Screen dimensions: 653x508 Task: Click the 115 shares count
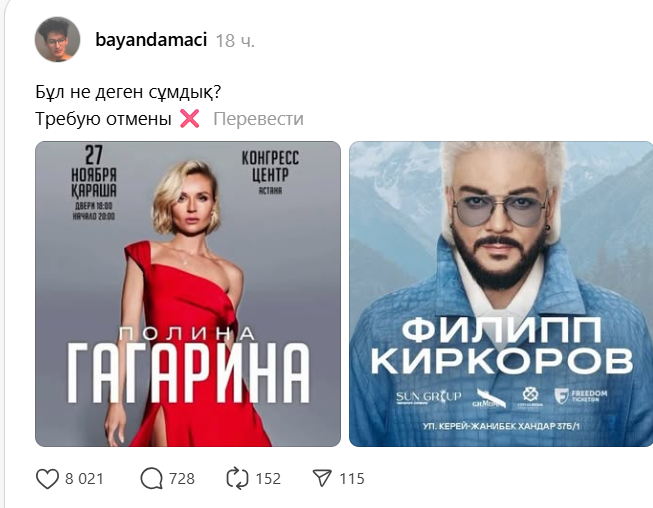tap(352, 479)
